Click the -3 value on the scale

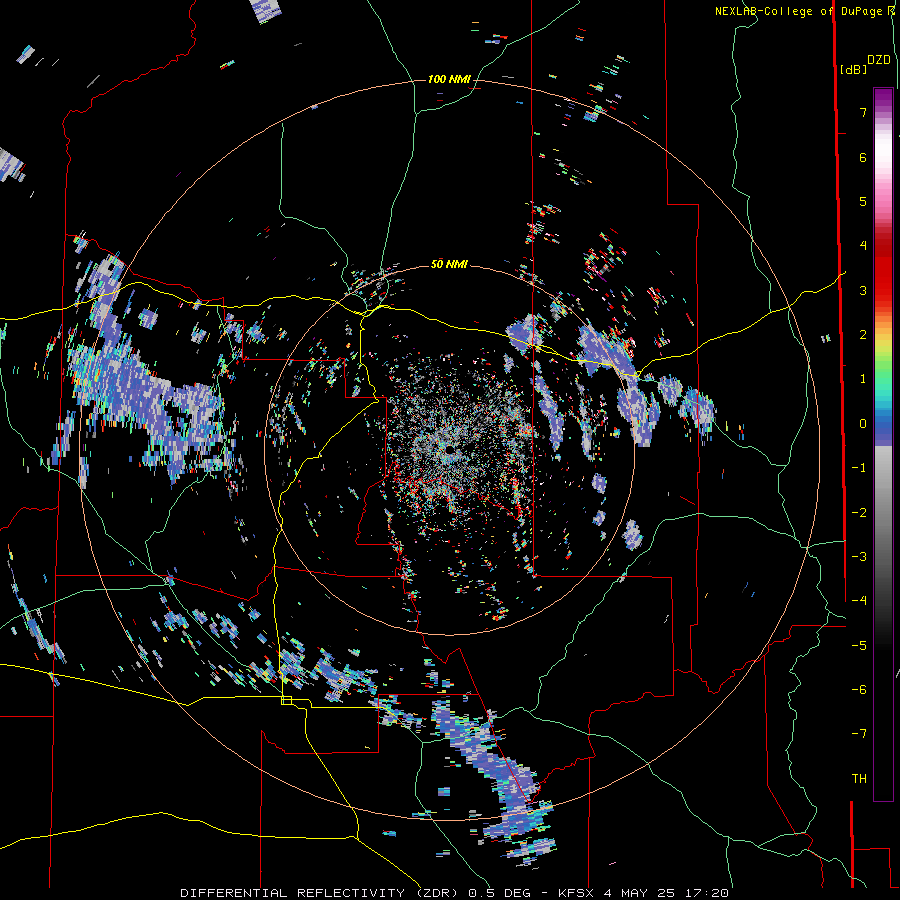(859, 557)
